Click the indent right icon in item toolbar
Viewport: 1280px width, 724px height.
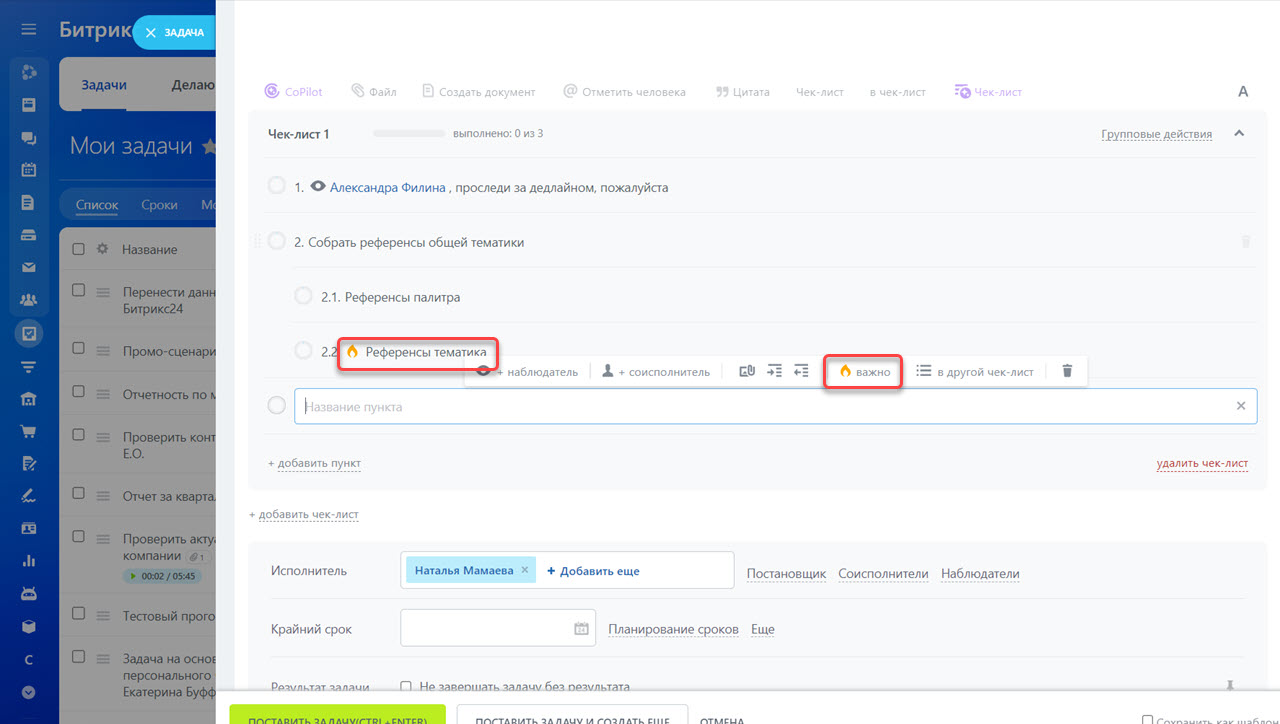(775, 371)
